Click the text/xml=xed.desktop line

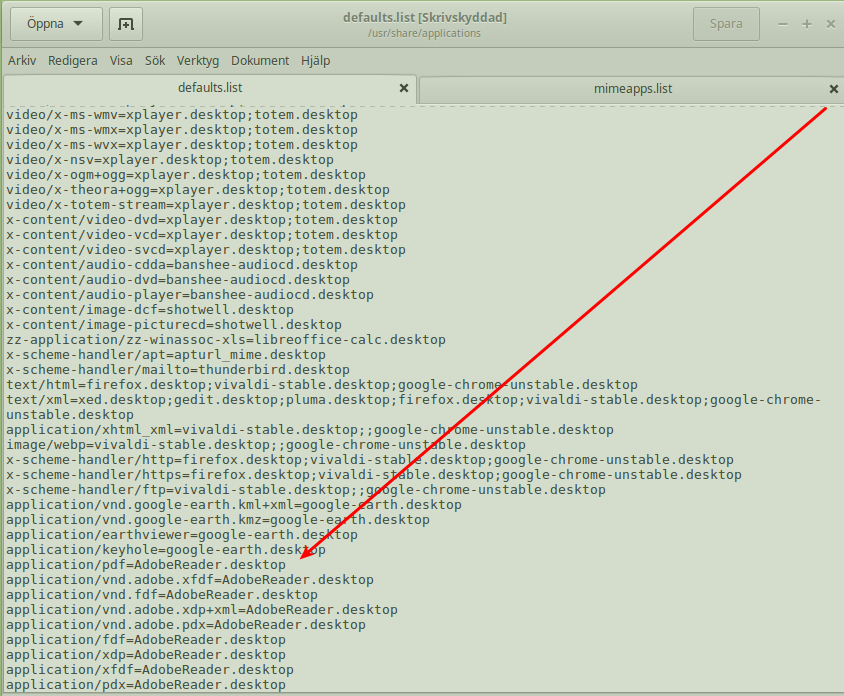tap(413, 408)
